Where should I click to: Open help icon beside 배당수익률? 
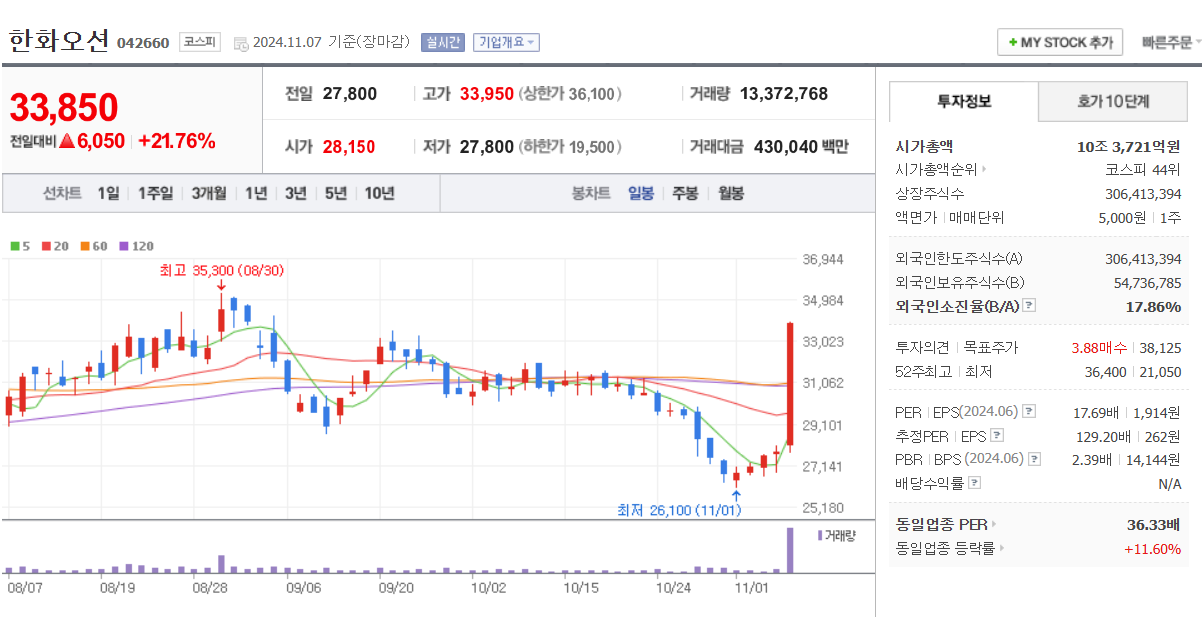pyautogui.click(x=974, y=483)
